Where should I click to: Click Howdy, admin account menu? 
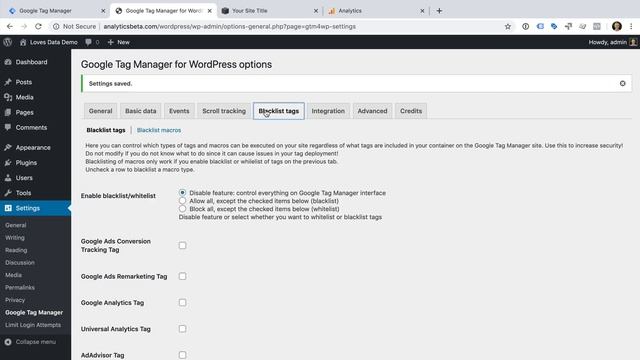pos(612,42)
